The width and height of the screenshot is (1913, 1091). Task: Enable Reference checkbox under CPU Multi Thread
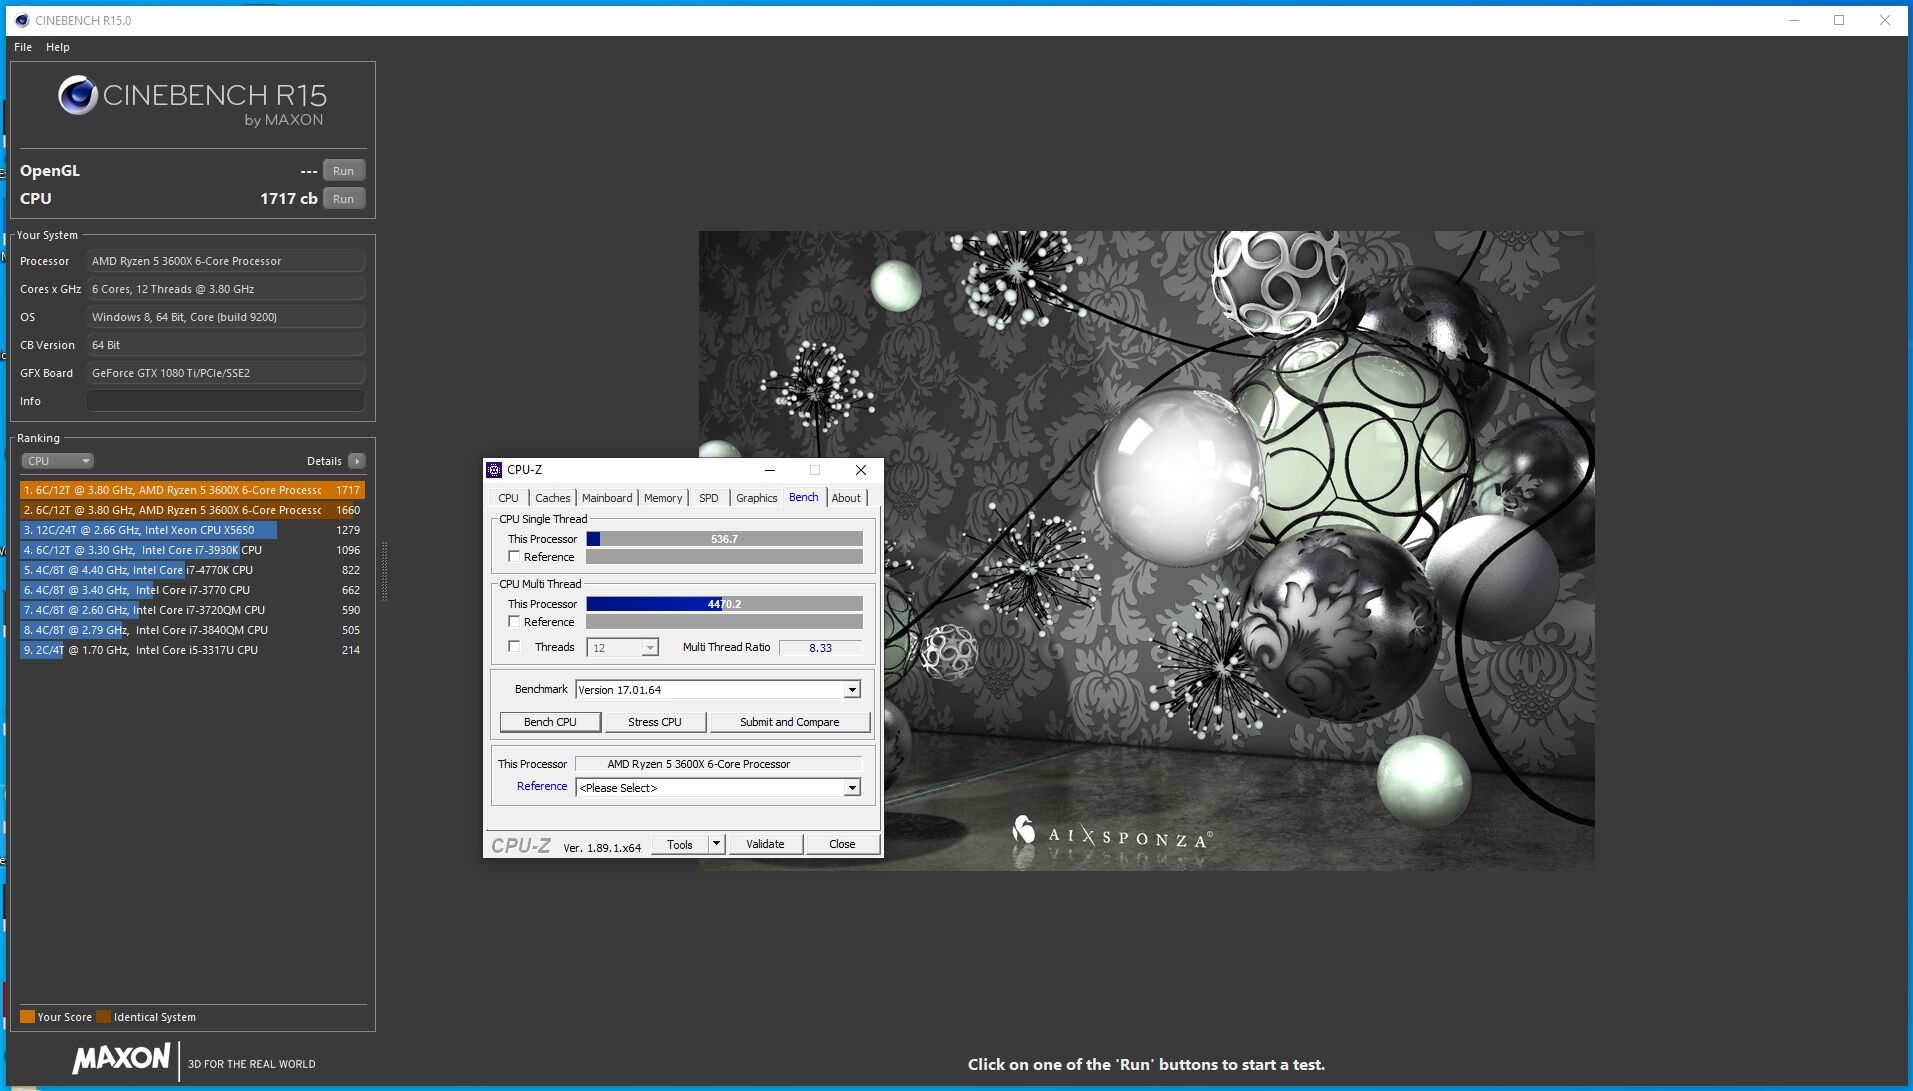(x=514, y=622)
